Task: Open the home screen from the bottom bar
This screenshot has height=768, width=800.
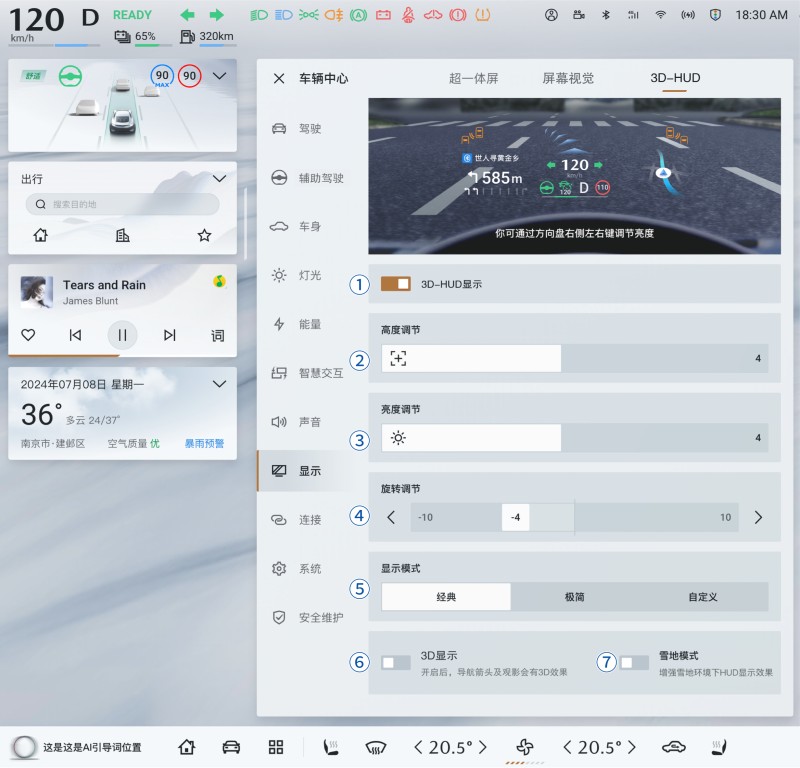Action: [x=187, y=747]
